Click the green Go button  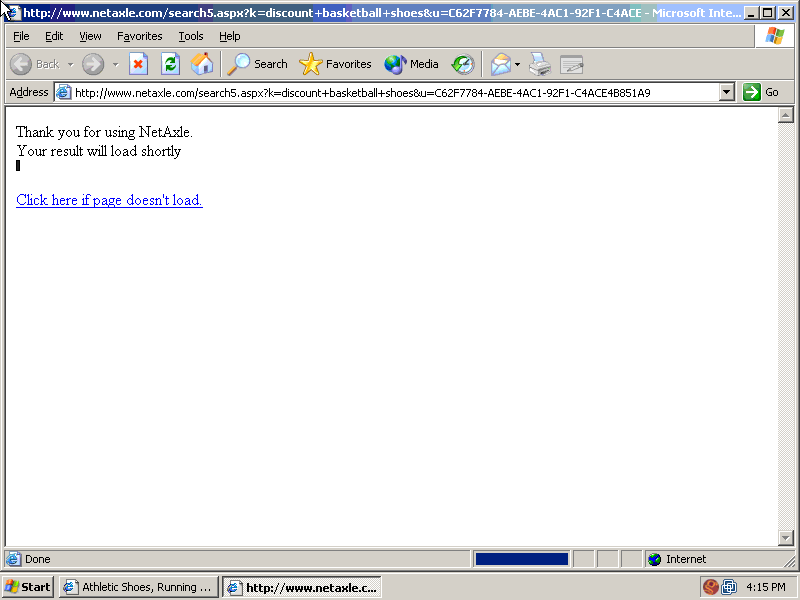(x=761, y=92)
